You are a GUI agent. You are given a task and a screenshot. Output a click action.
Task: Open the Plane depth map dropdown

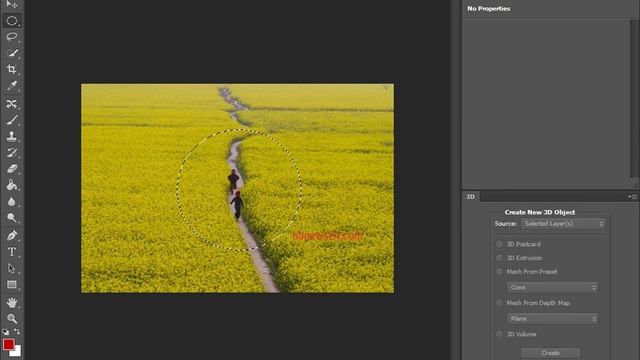pos(553,318)
